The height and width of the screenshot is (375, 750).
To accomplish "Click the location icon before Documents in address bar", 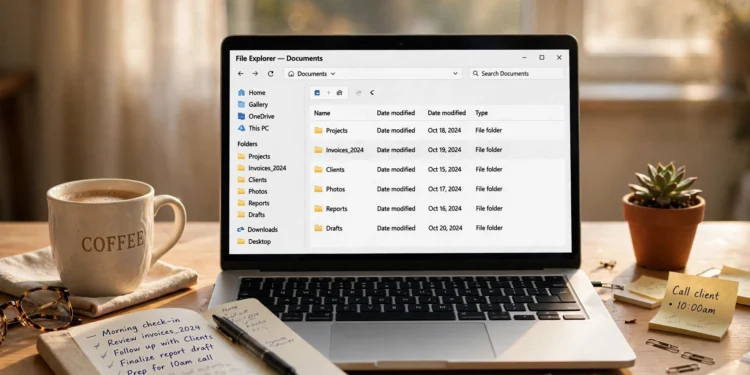I will [x=291, y=74].
